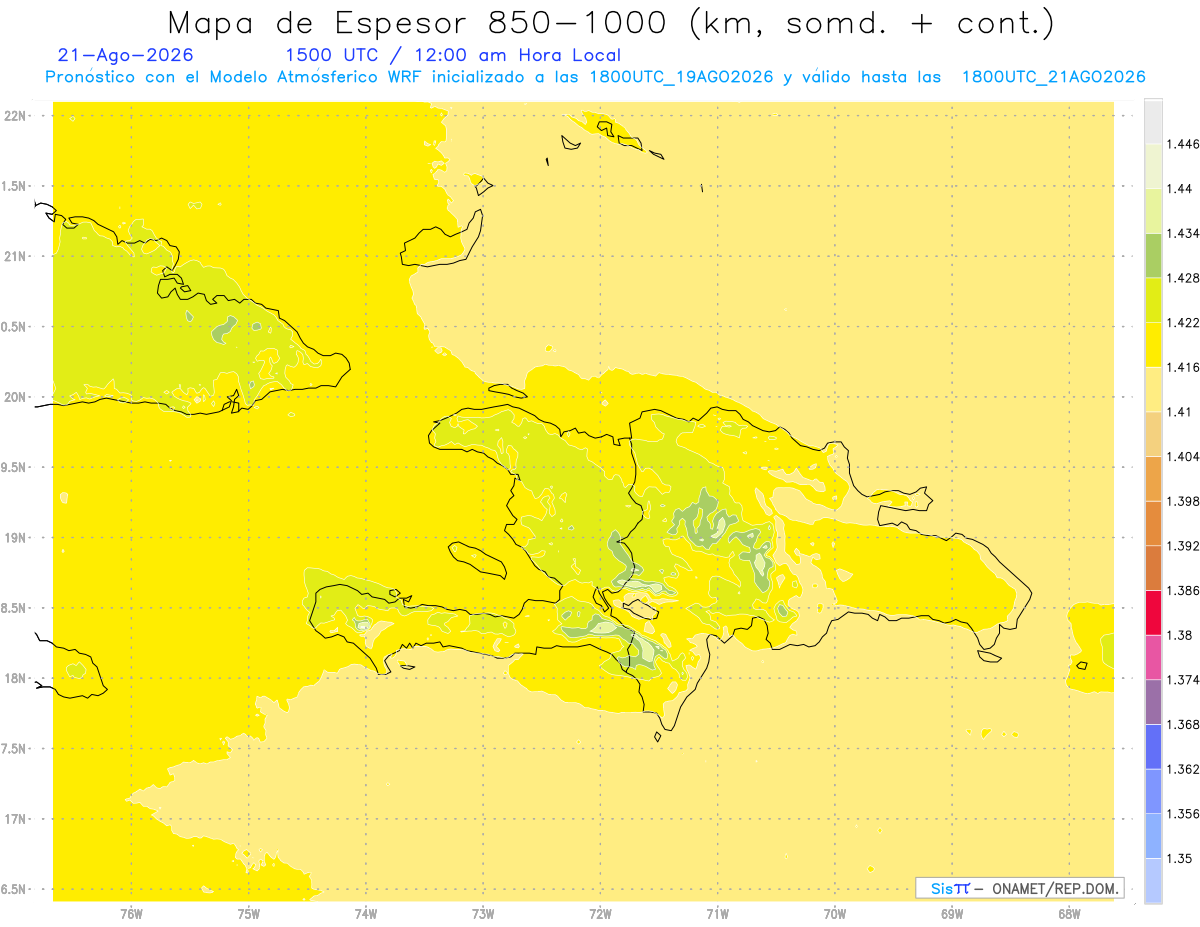The height and width of the screenshot is (927, 1200).
Task: Click the '1500 UTC / 12:00 am Hora Local' text
Action: (x=453, y=55)
